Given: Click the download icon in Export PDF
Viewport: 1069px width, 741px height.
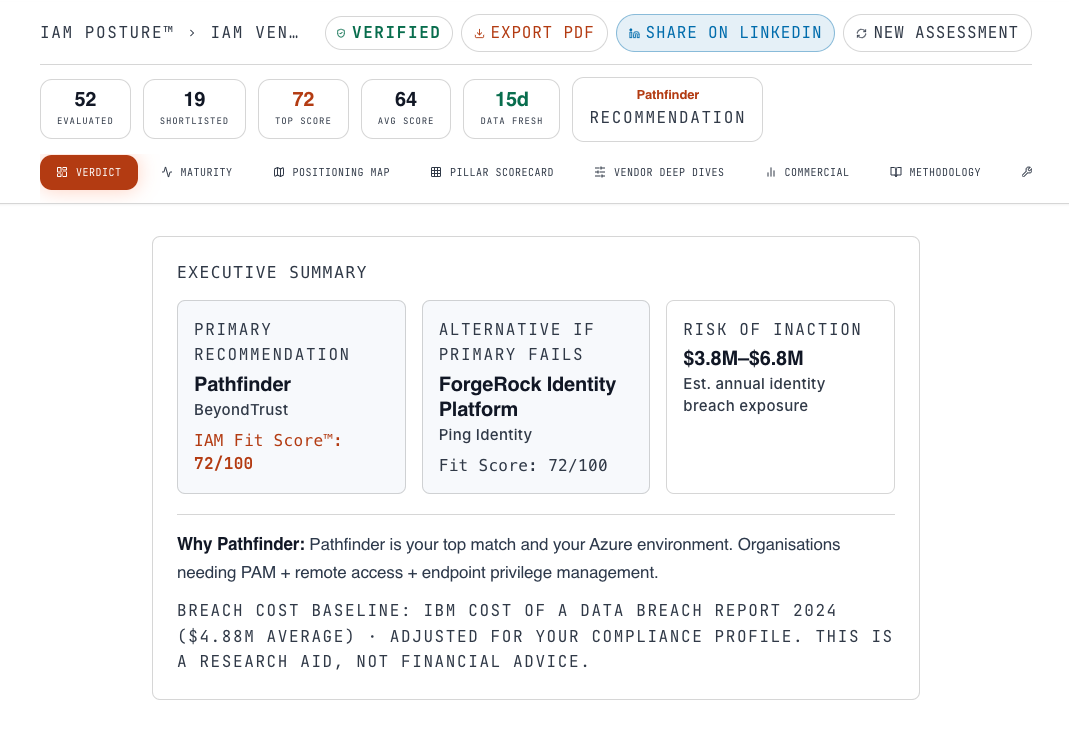Looking at the screenshot, I should coord(479,33).
